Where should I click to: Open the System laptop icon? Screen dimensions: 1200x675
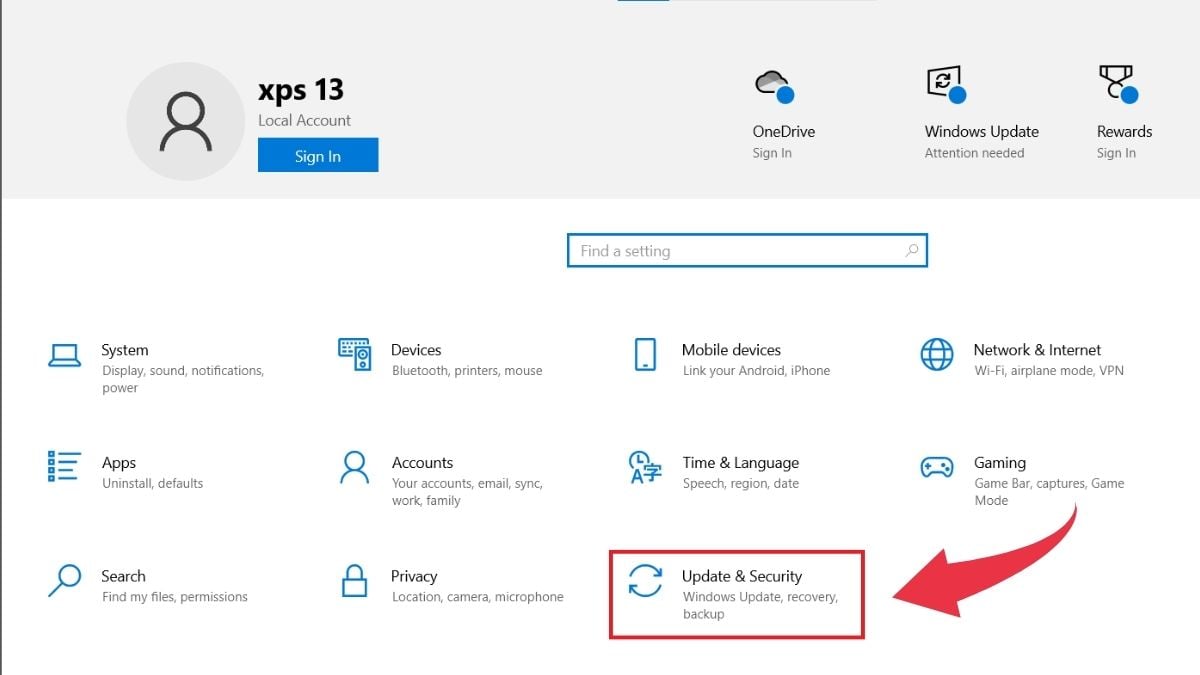[x=64, y=355]
